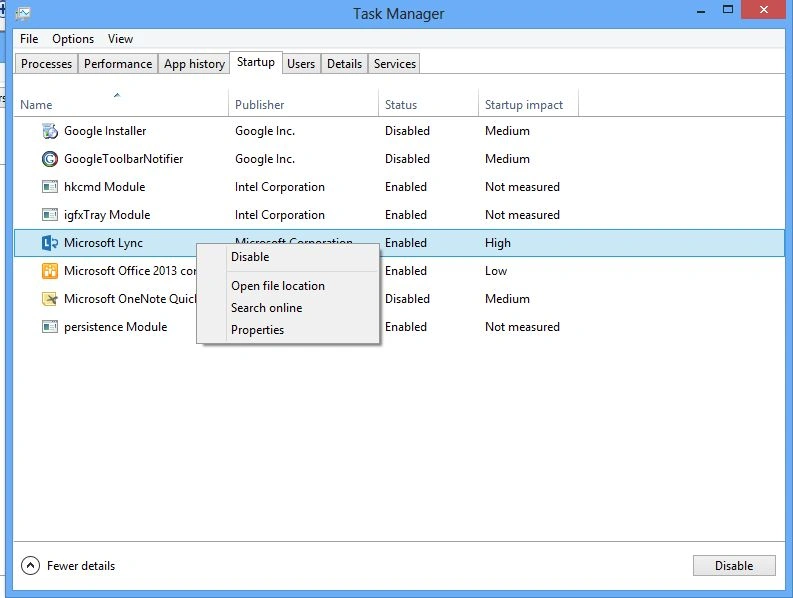
Task: Select the Google Installer name text
Action: tap(105, 131)
